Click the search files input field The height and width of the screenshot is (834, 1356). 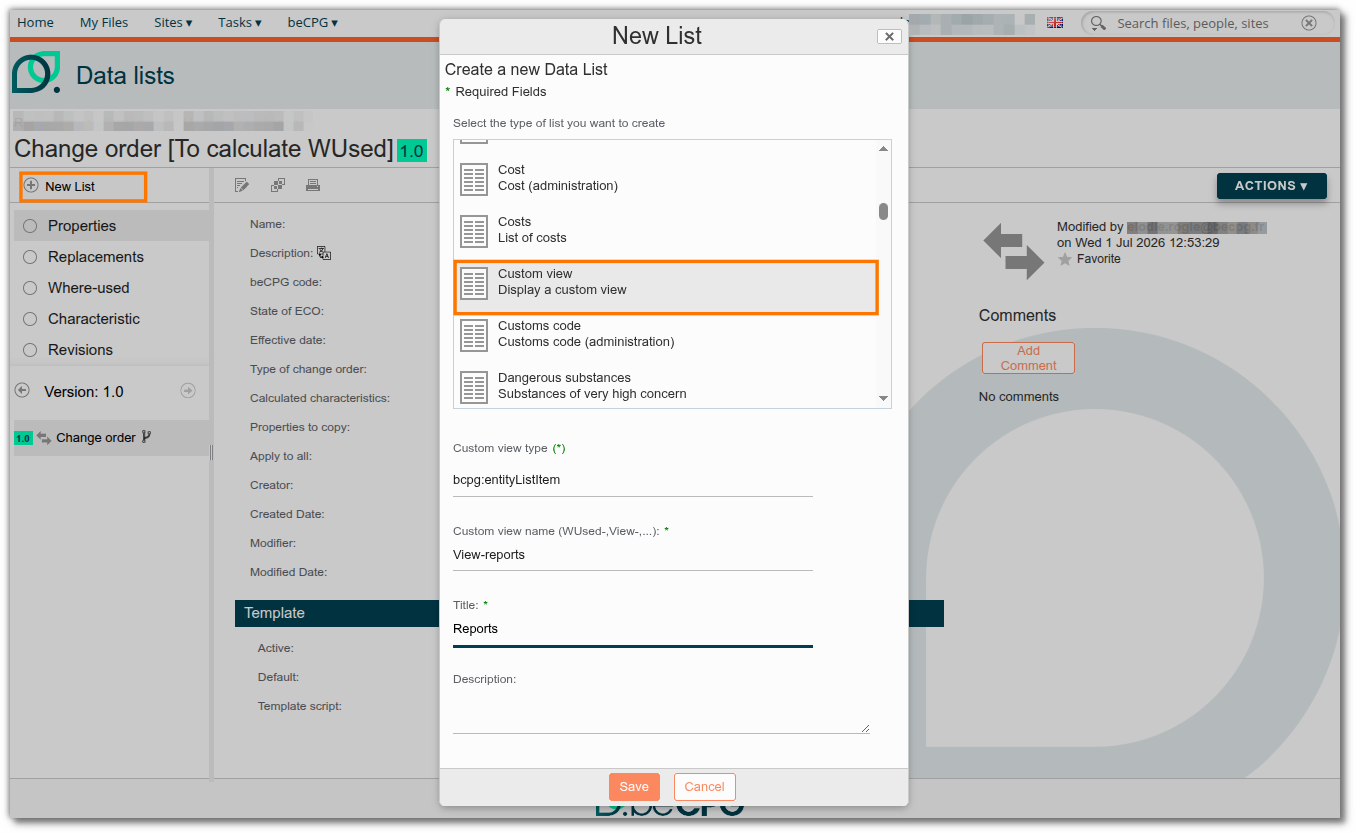pyautogui.click(x=1204, y=23)
